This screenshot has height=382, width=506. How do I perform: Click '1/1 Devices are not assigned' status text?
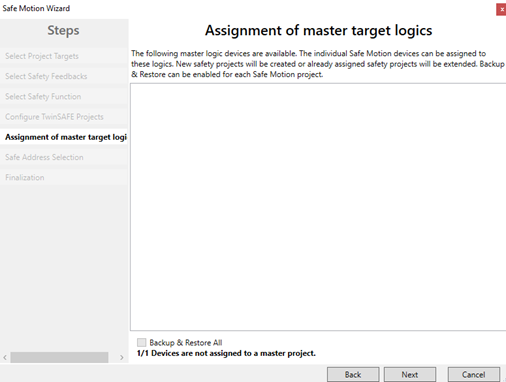(226, 353)
